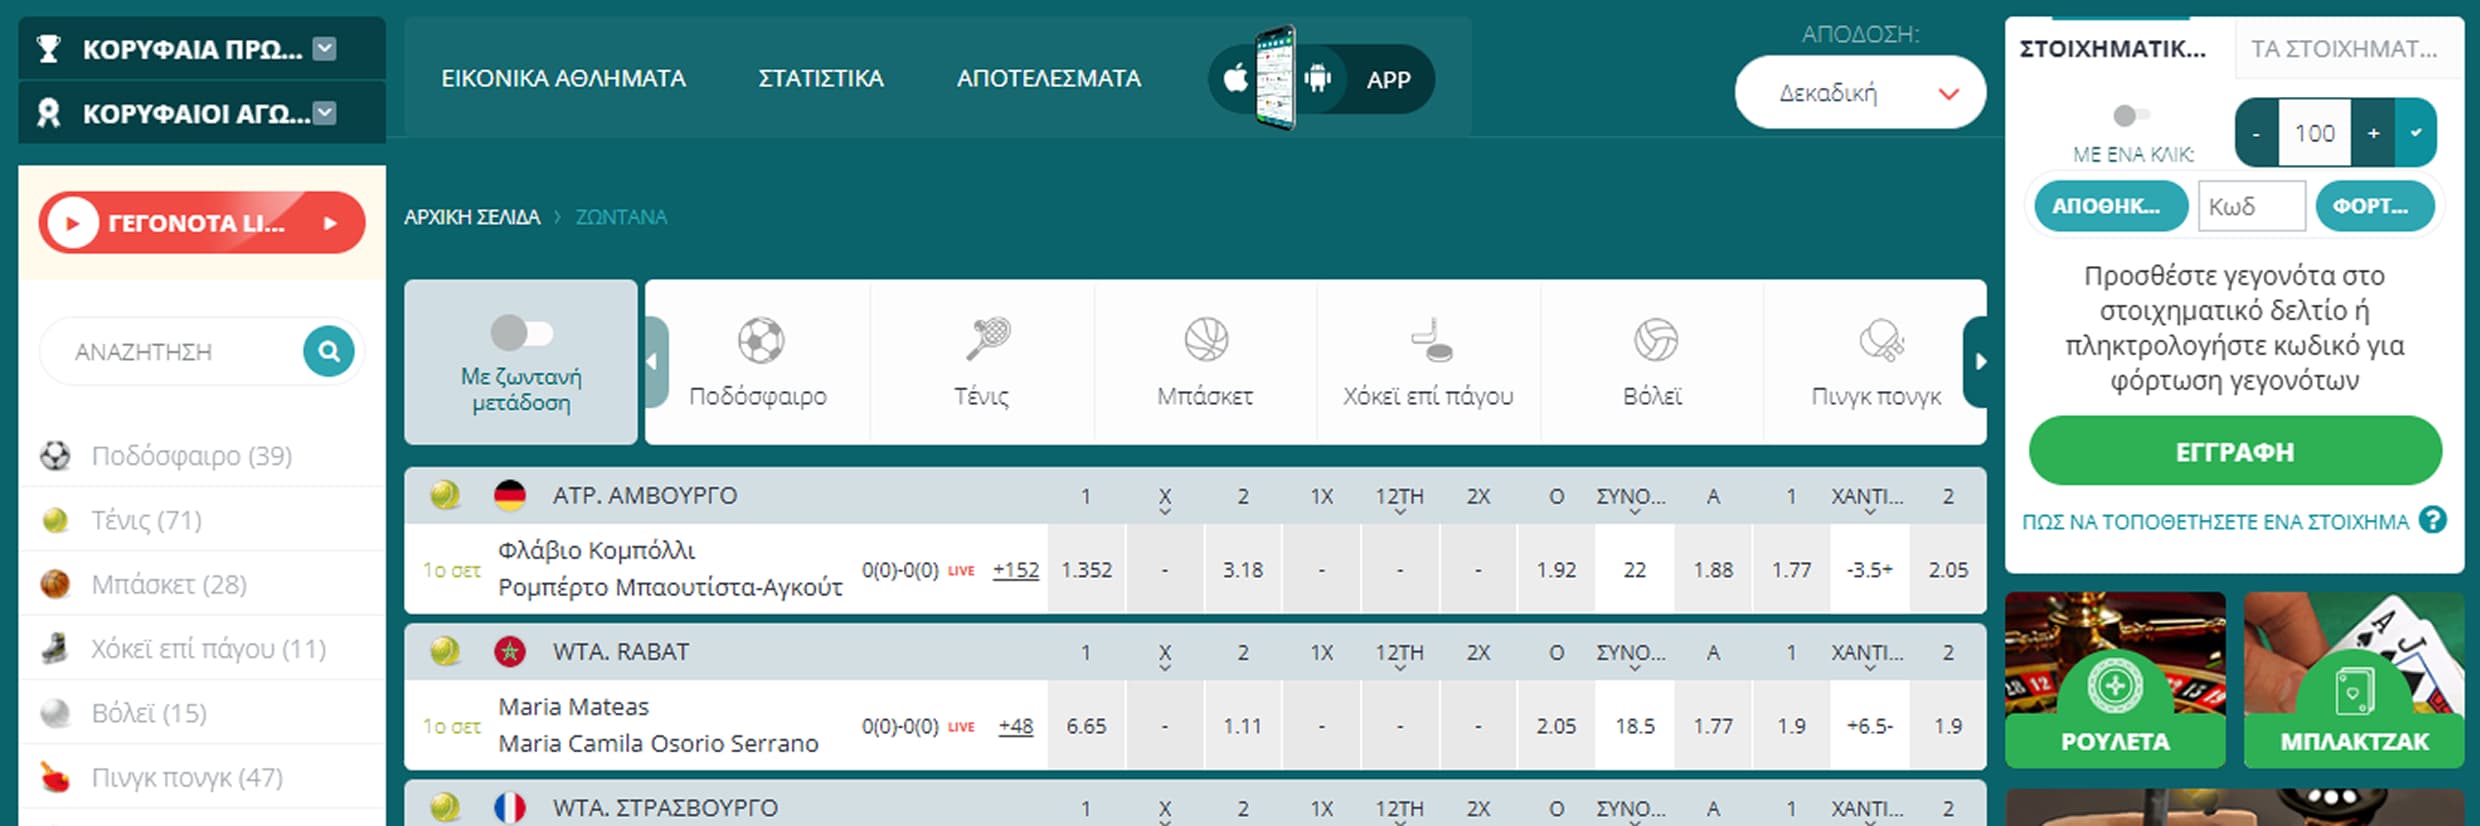
Task: Pick the Ice Hockey (Χόκεϊ επί πάγου) icon
Action: pos(1430,341)
